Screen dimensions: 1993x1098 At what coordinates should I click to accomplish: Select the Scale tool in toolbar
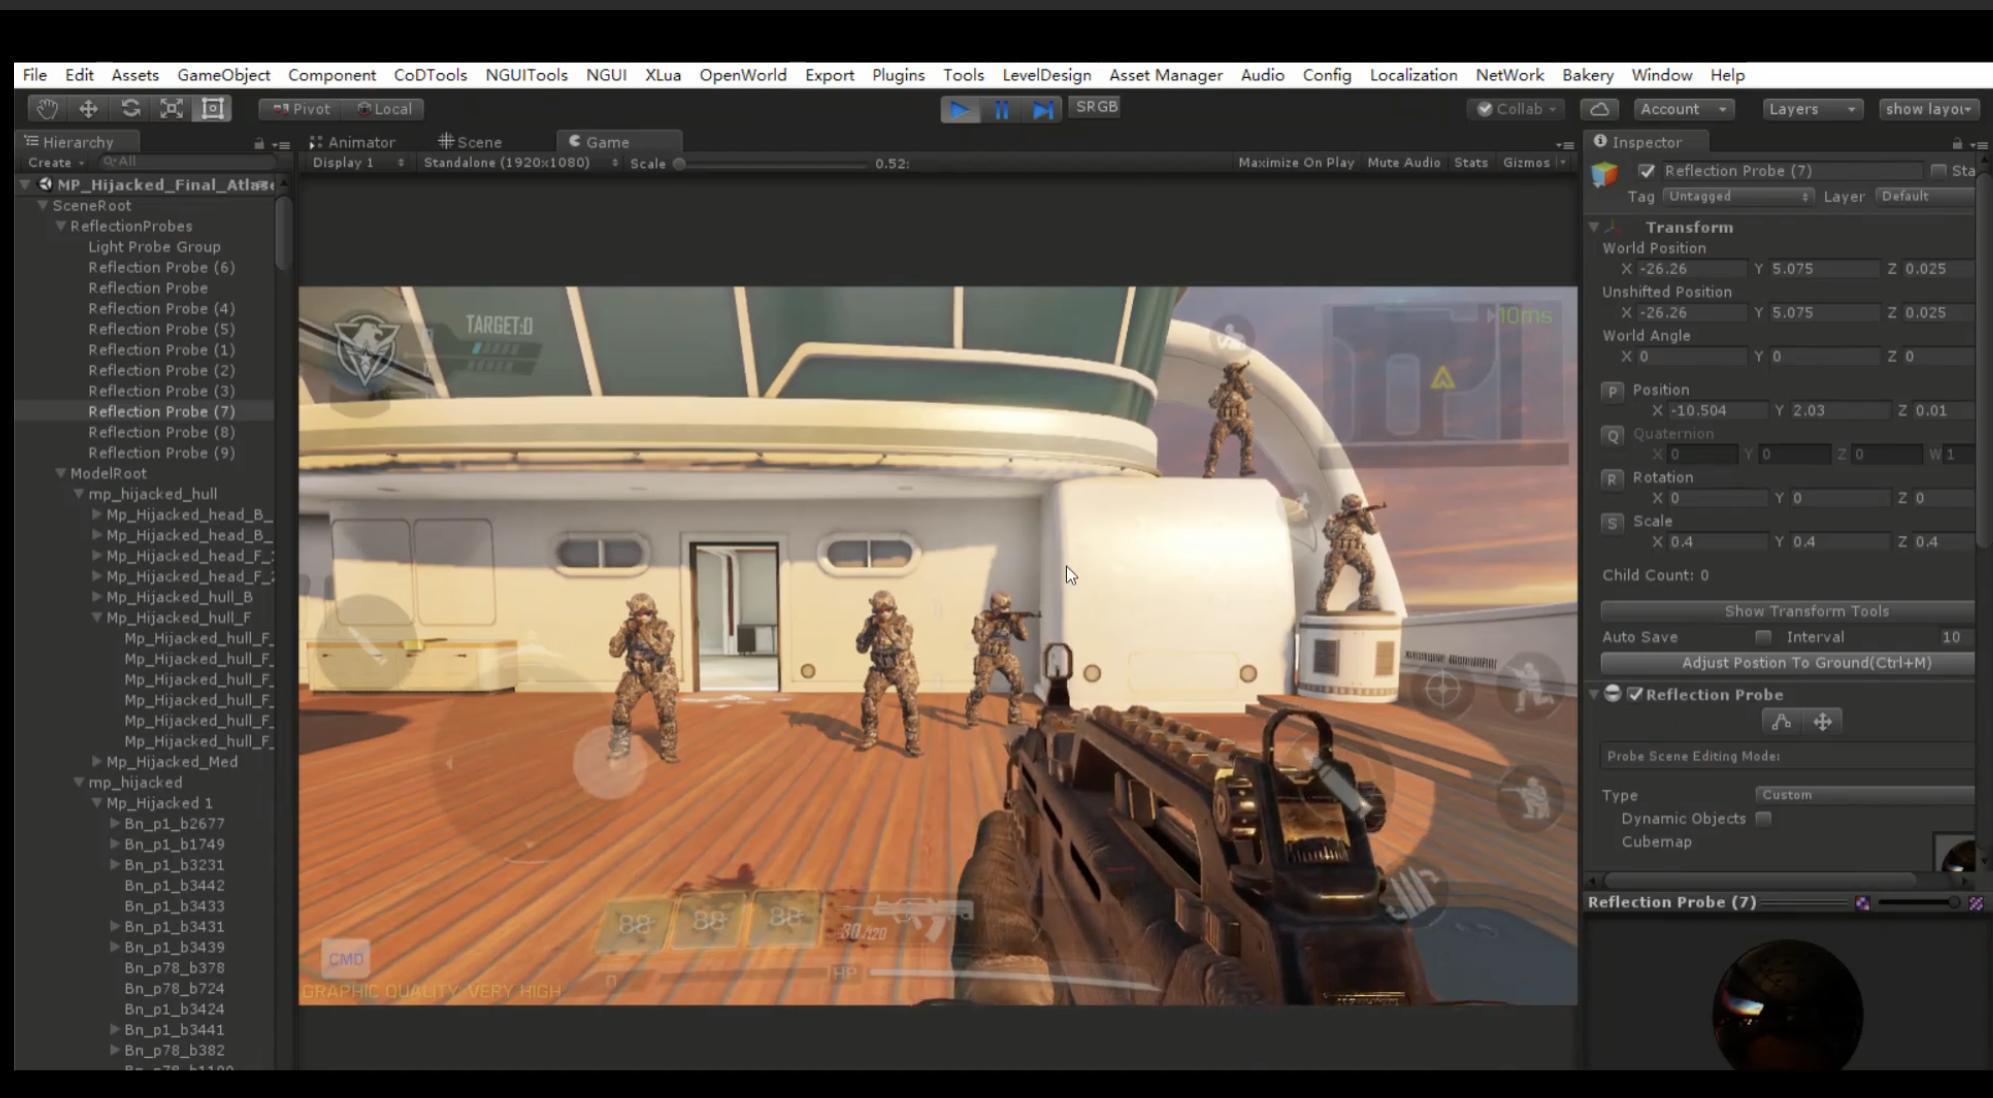coord(172,109)
